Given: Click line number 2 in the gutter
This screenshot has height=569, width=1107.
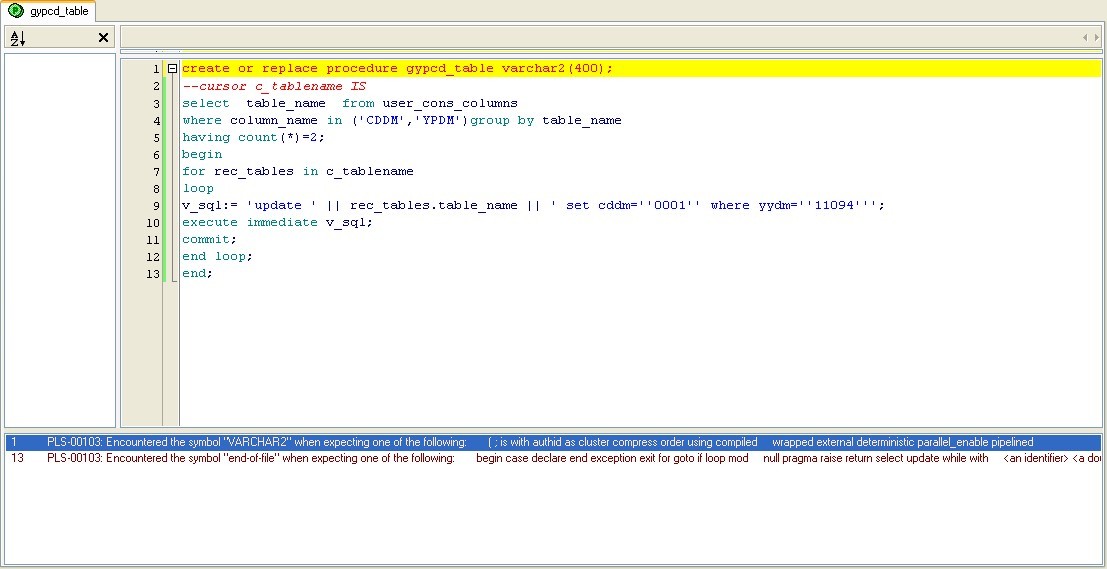Looking at the screenshot, I should coord(156,86).
